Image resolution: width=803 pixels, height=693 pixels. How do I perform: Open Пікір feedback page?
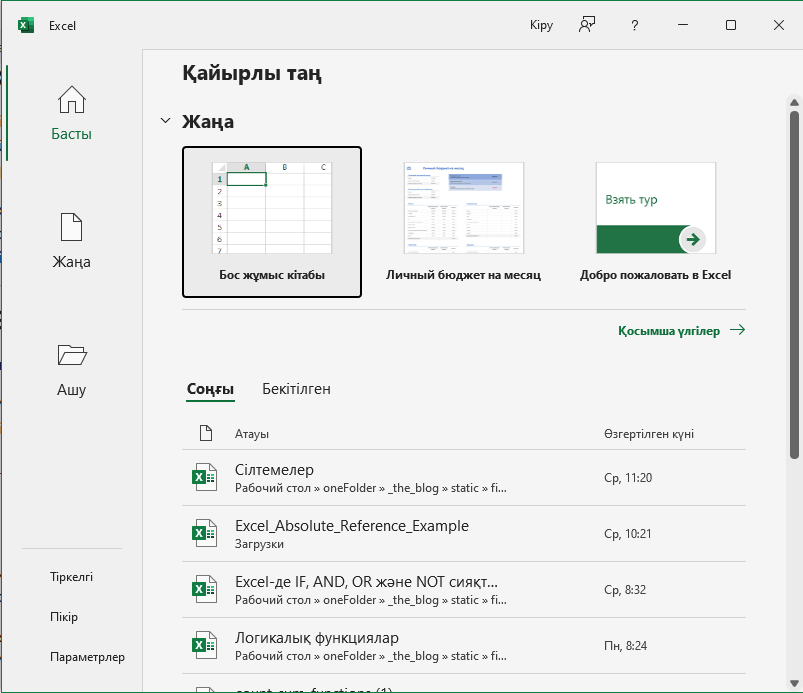[x=64, y=617]
